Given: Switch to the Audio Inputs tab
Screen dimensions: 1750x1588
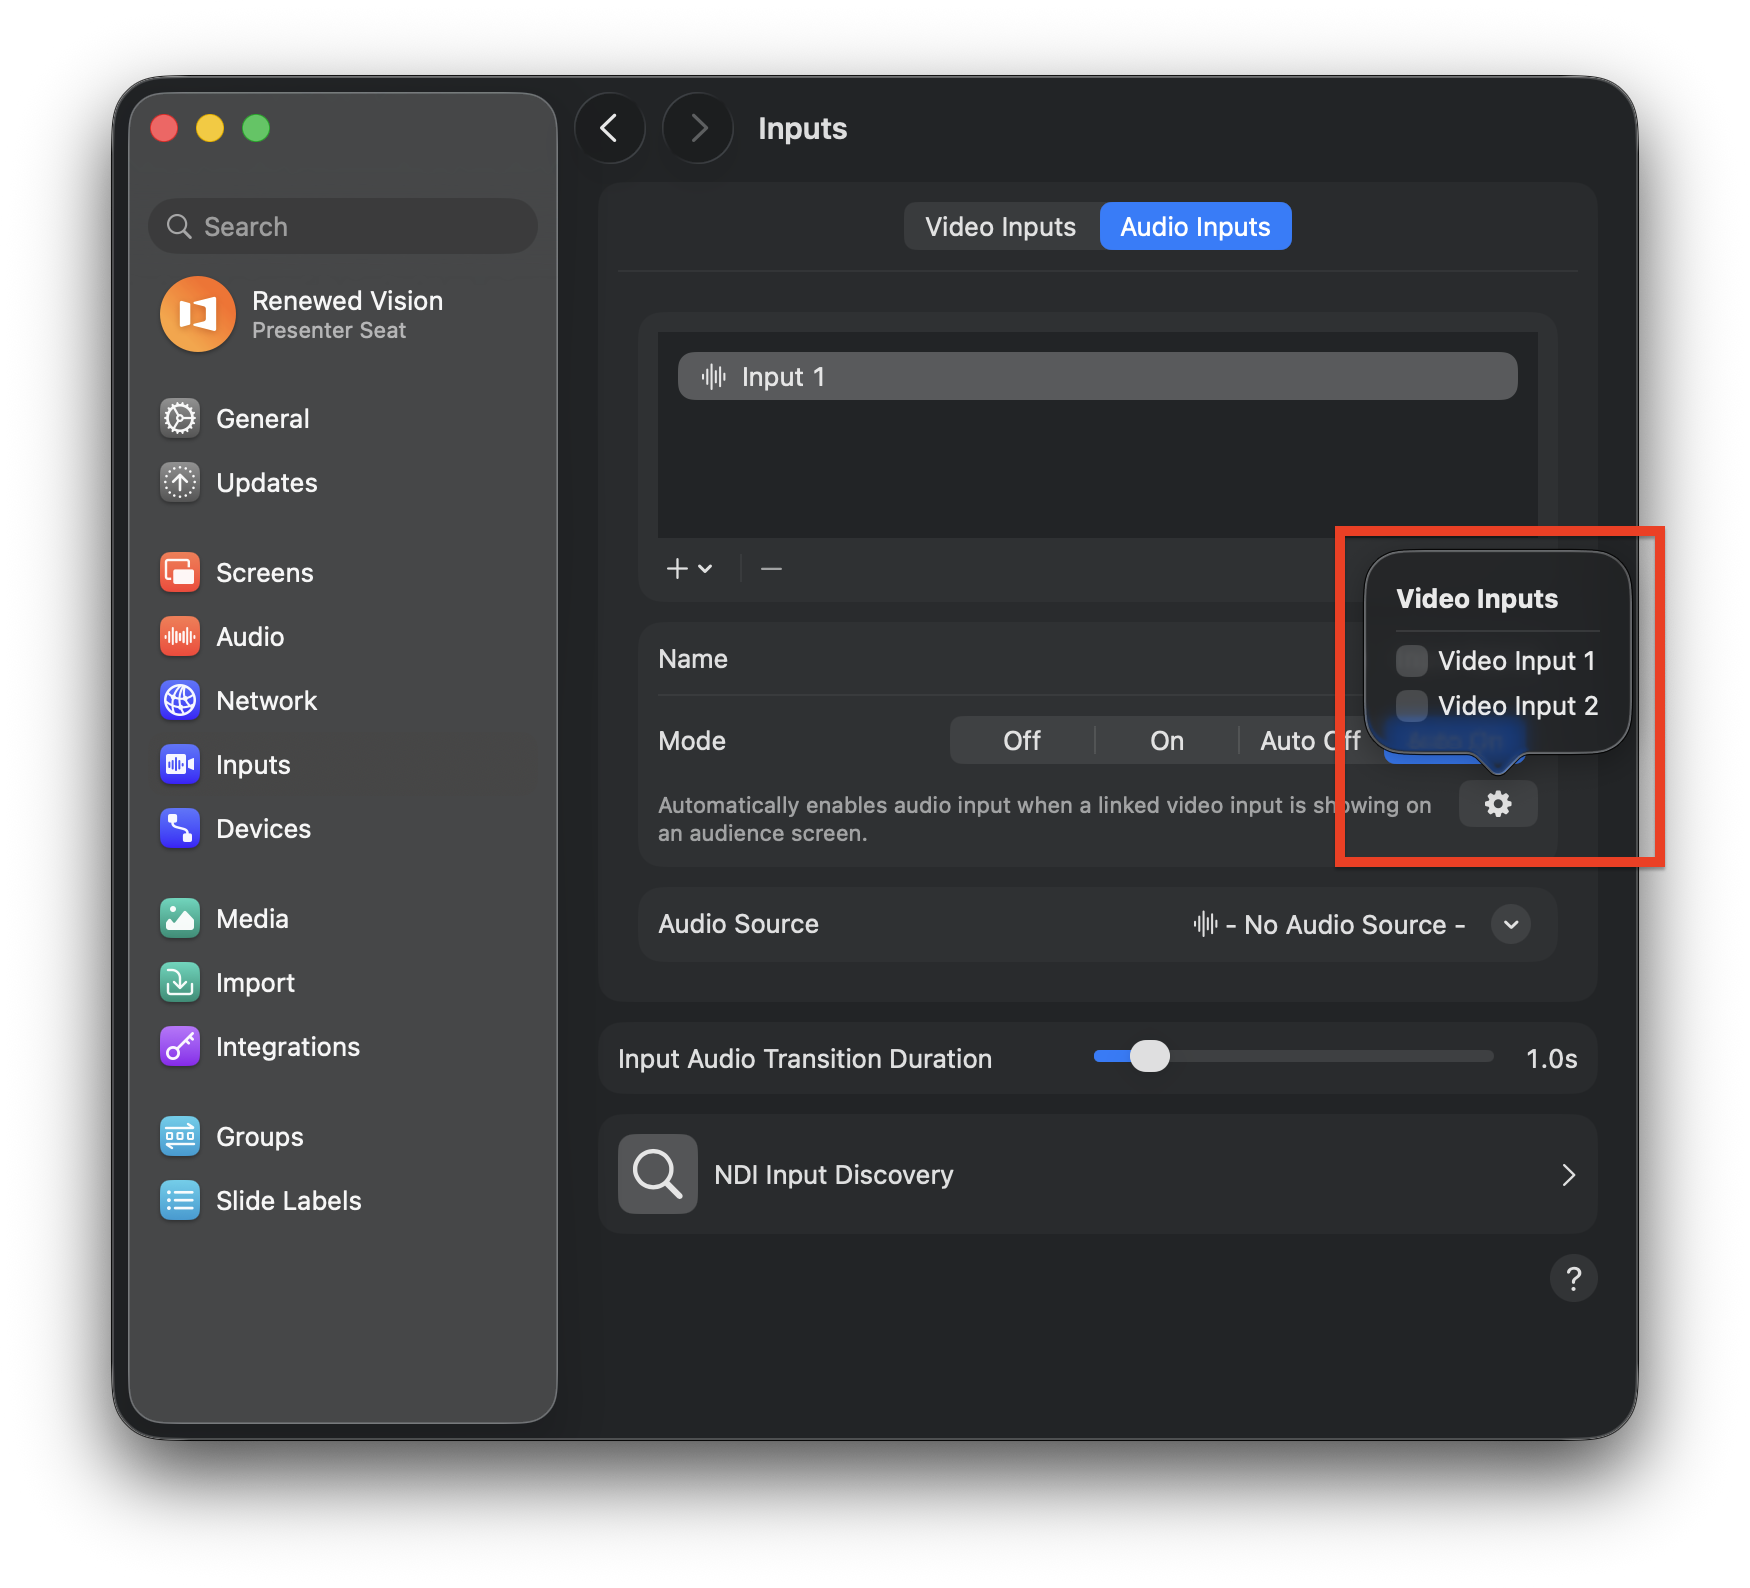Looking at the screenshot, I should tap(1195, 227).
